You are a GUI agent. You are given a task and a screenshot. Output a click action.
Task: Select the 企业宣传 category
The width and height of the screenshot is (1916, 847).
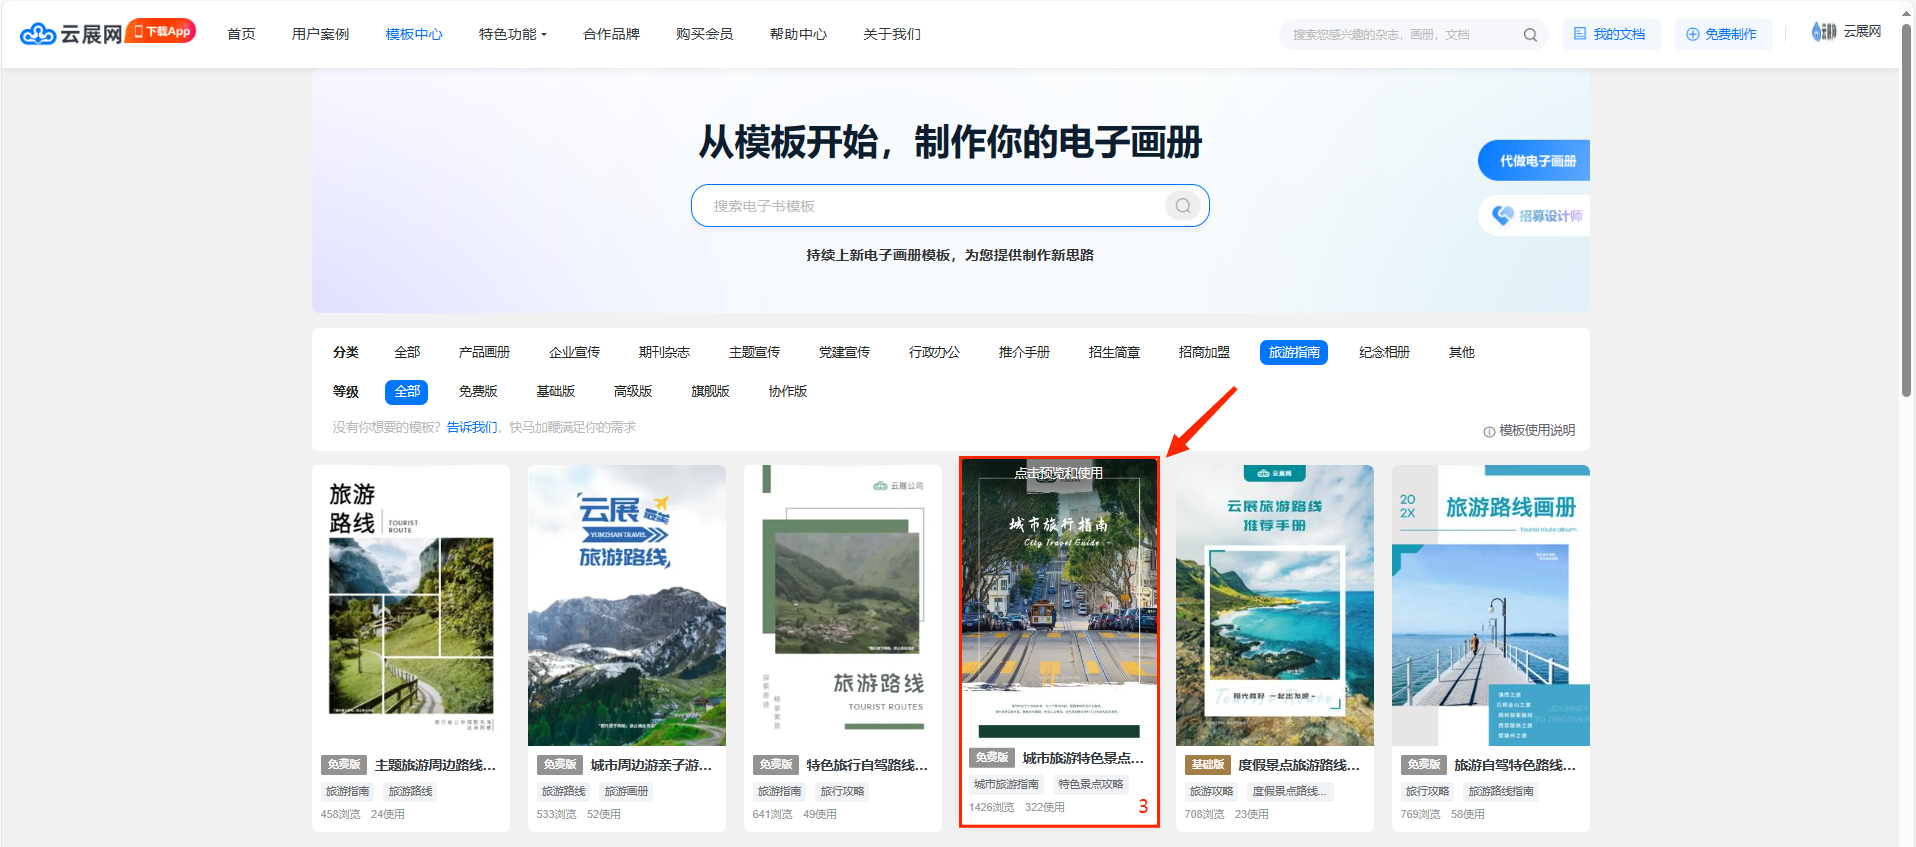pos(574,352)
